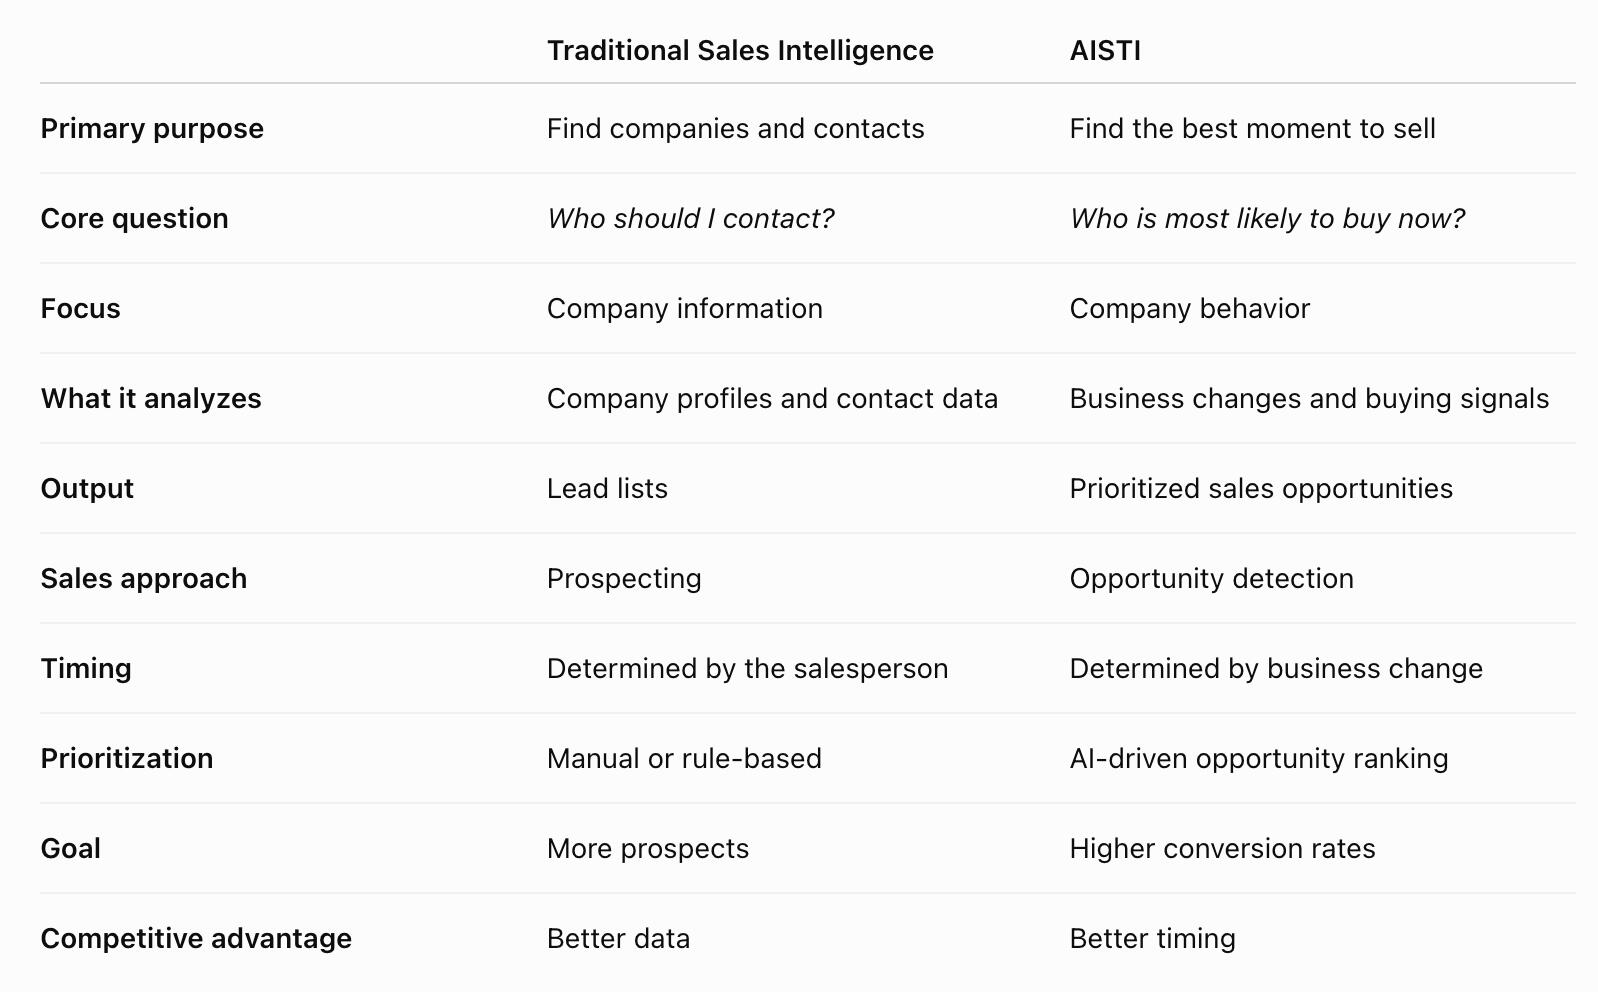The image size is (1598, 992).
Task: Click 'Determined by the salesperson' cell
Action: point(747,669)
